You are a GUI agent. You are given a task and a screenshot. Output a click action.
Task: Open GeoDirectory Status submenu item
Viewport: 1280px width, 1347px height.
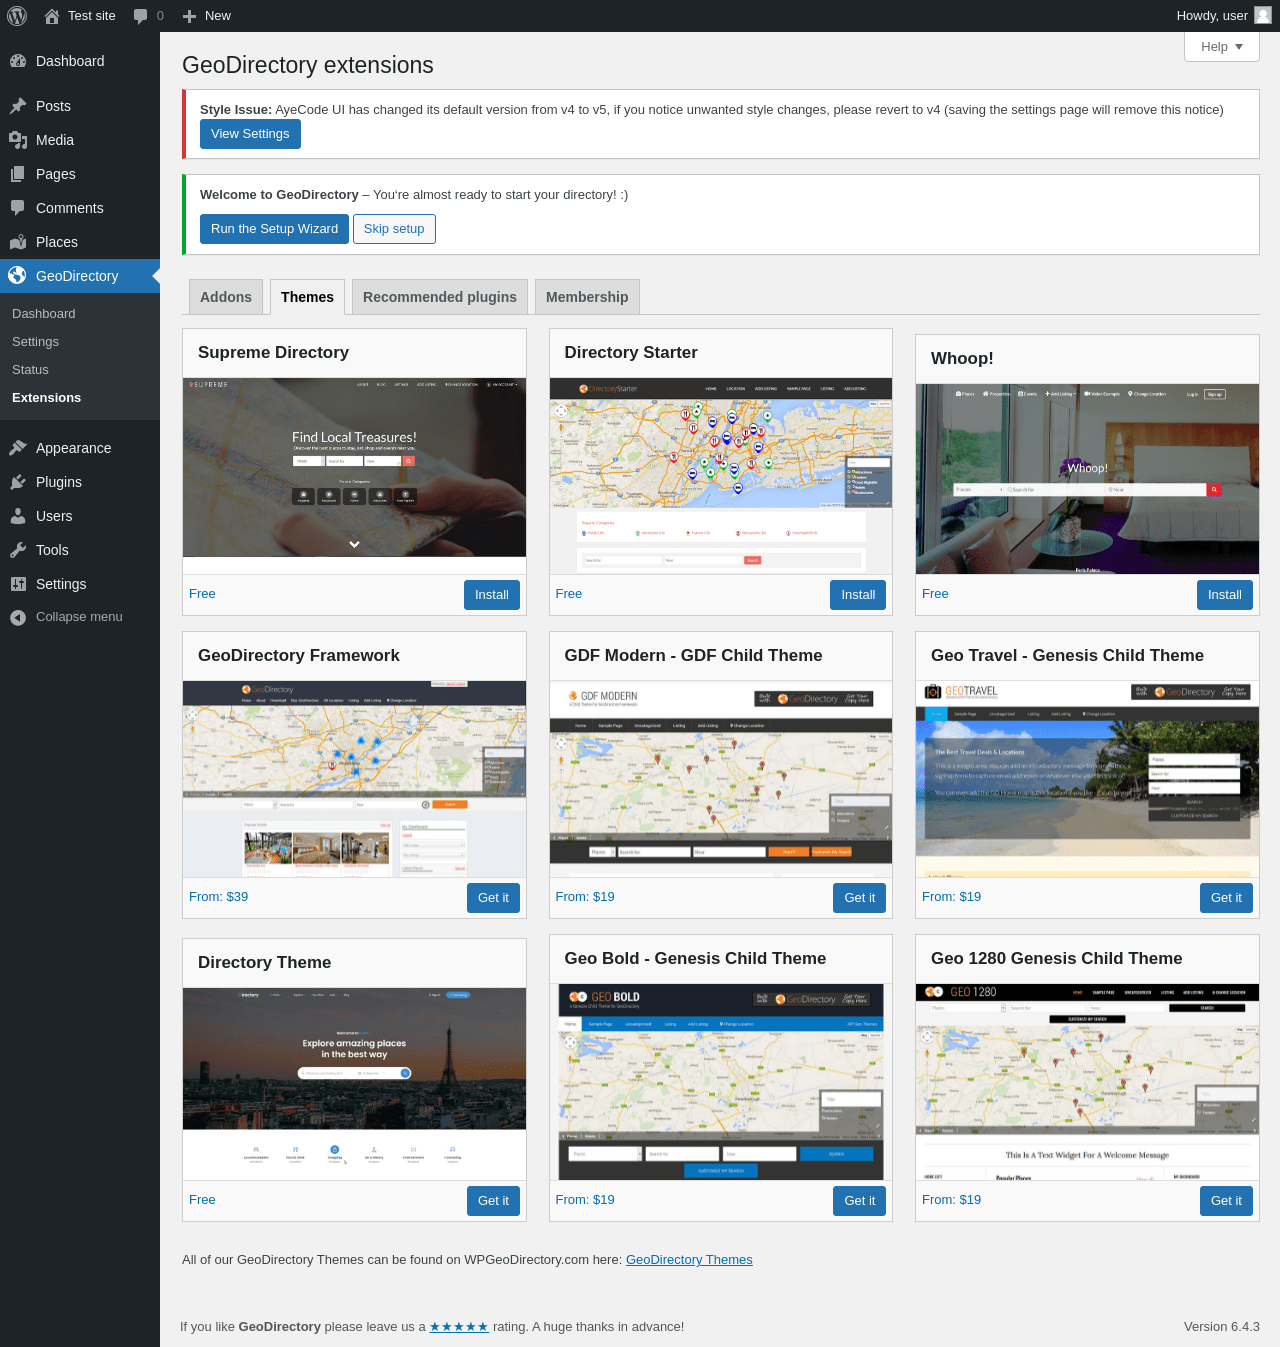tap(30, 370)
